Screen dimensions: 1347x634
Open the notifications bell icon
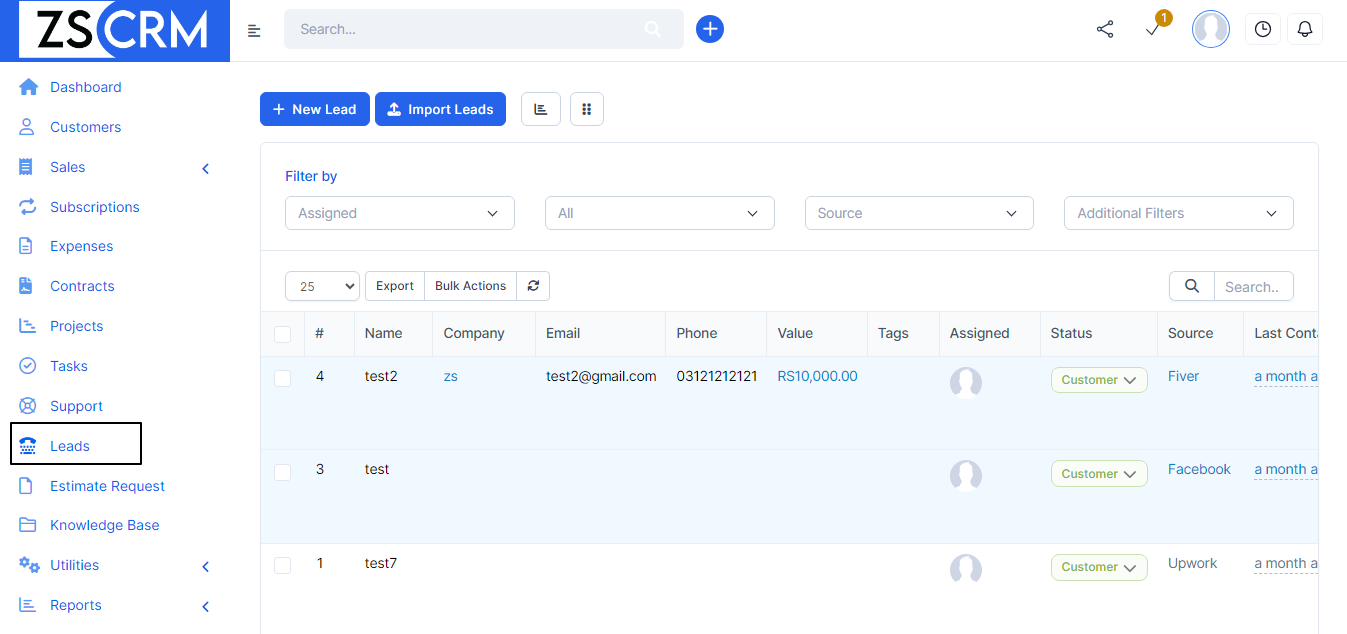(1304, 29)
